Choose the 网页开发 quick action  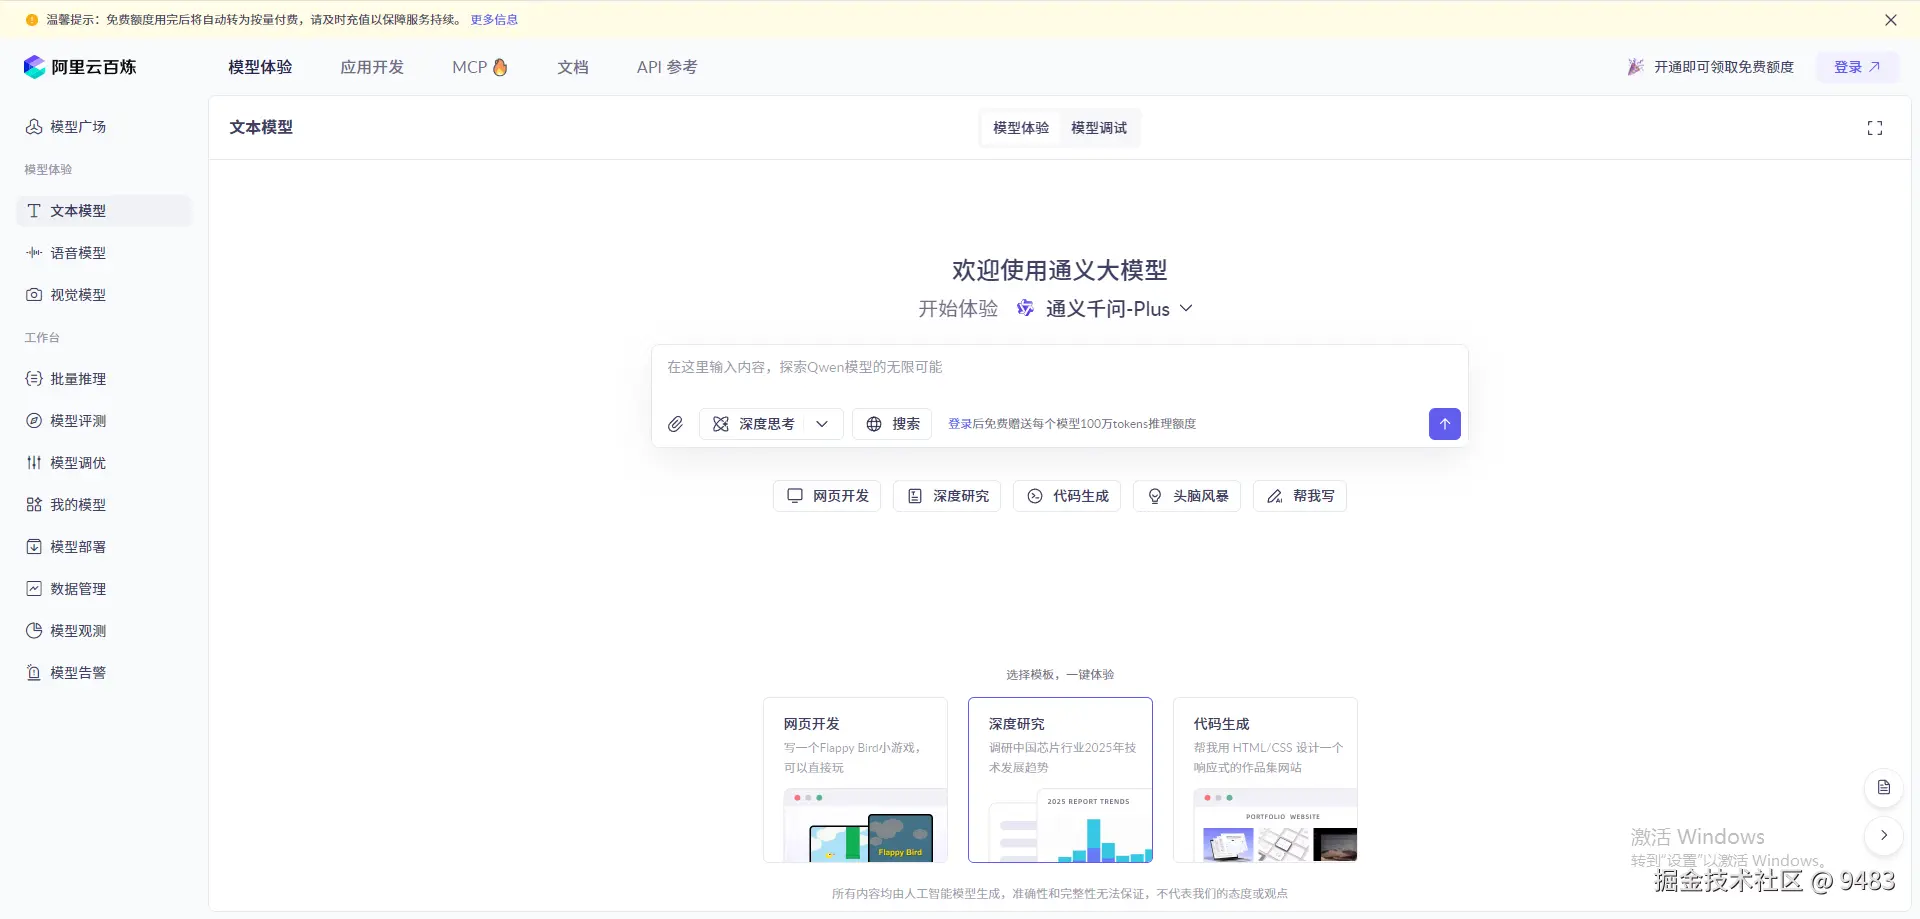tap(827, 496)
